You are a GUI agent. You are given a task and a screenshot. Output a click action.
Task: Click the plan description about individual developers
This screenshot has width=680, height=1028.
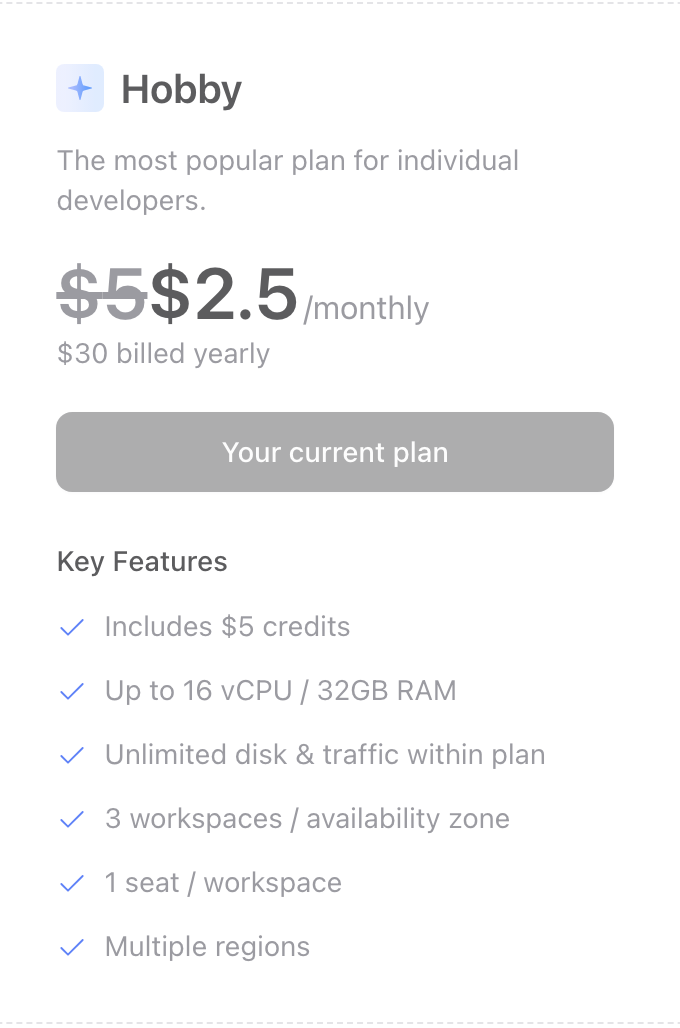(x=288, y=180)
